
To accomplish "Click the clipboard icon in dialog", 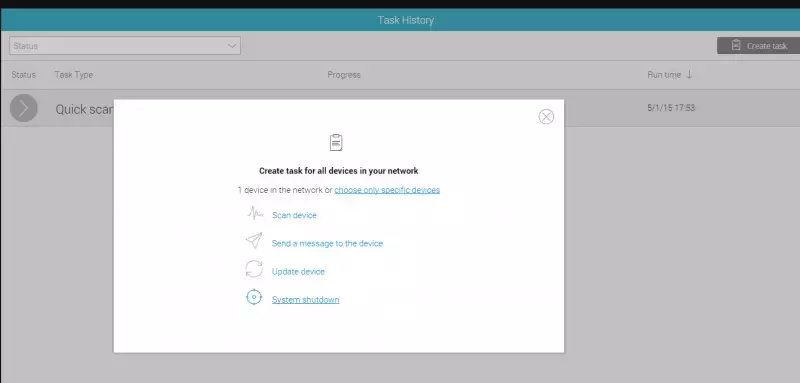I will (x=336, y=142).
